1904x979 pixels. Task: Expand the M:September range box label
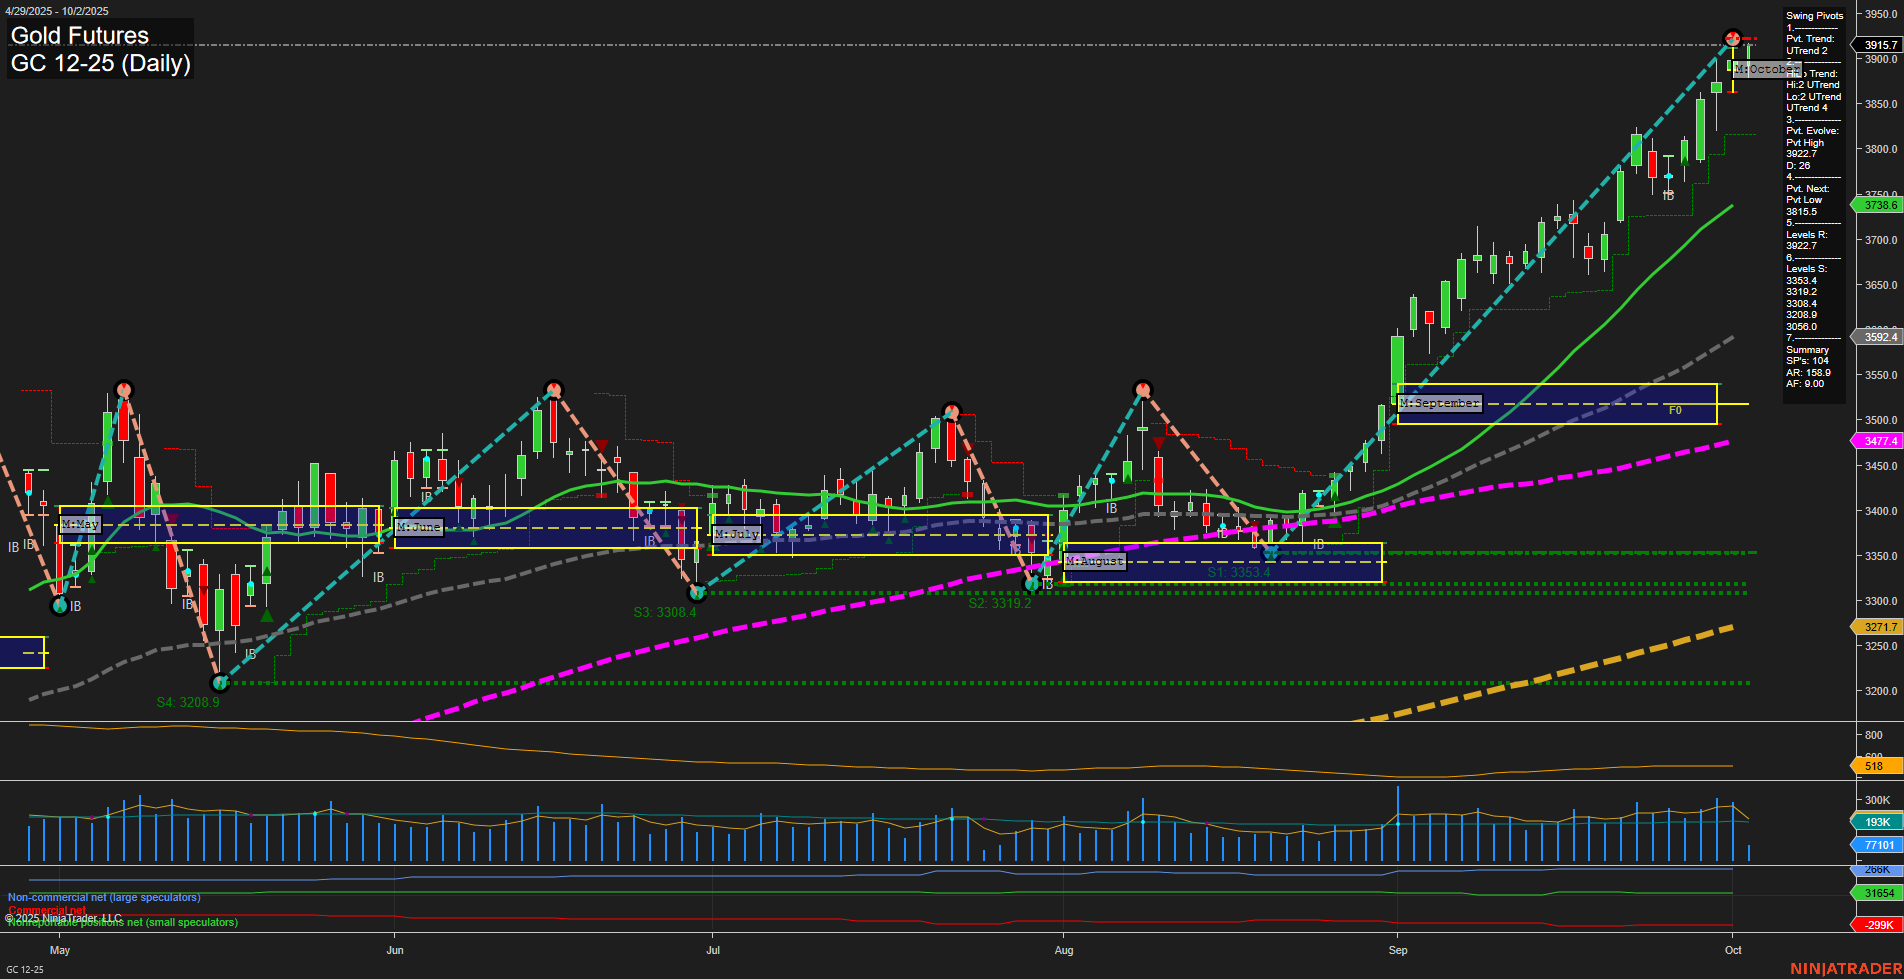(1438, 403)
